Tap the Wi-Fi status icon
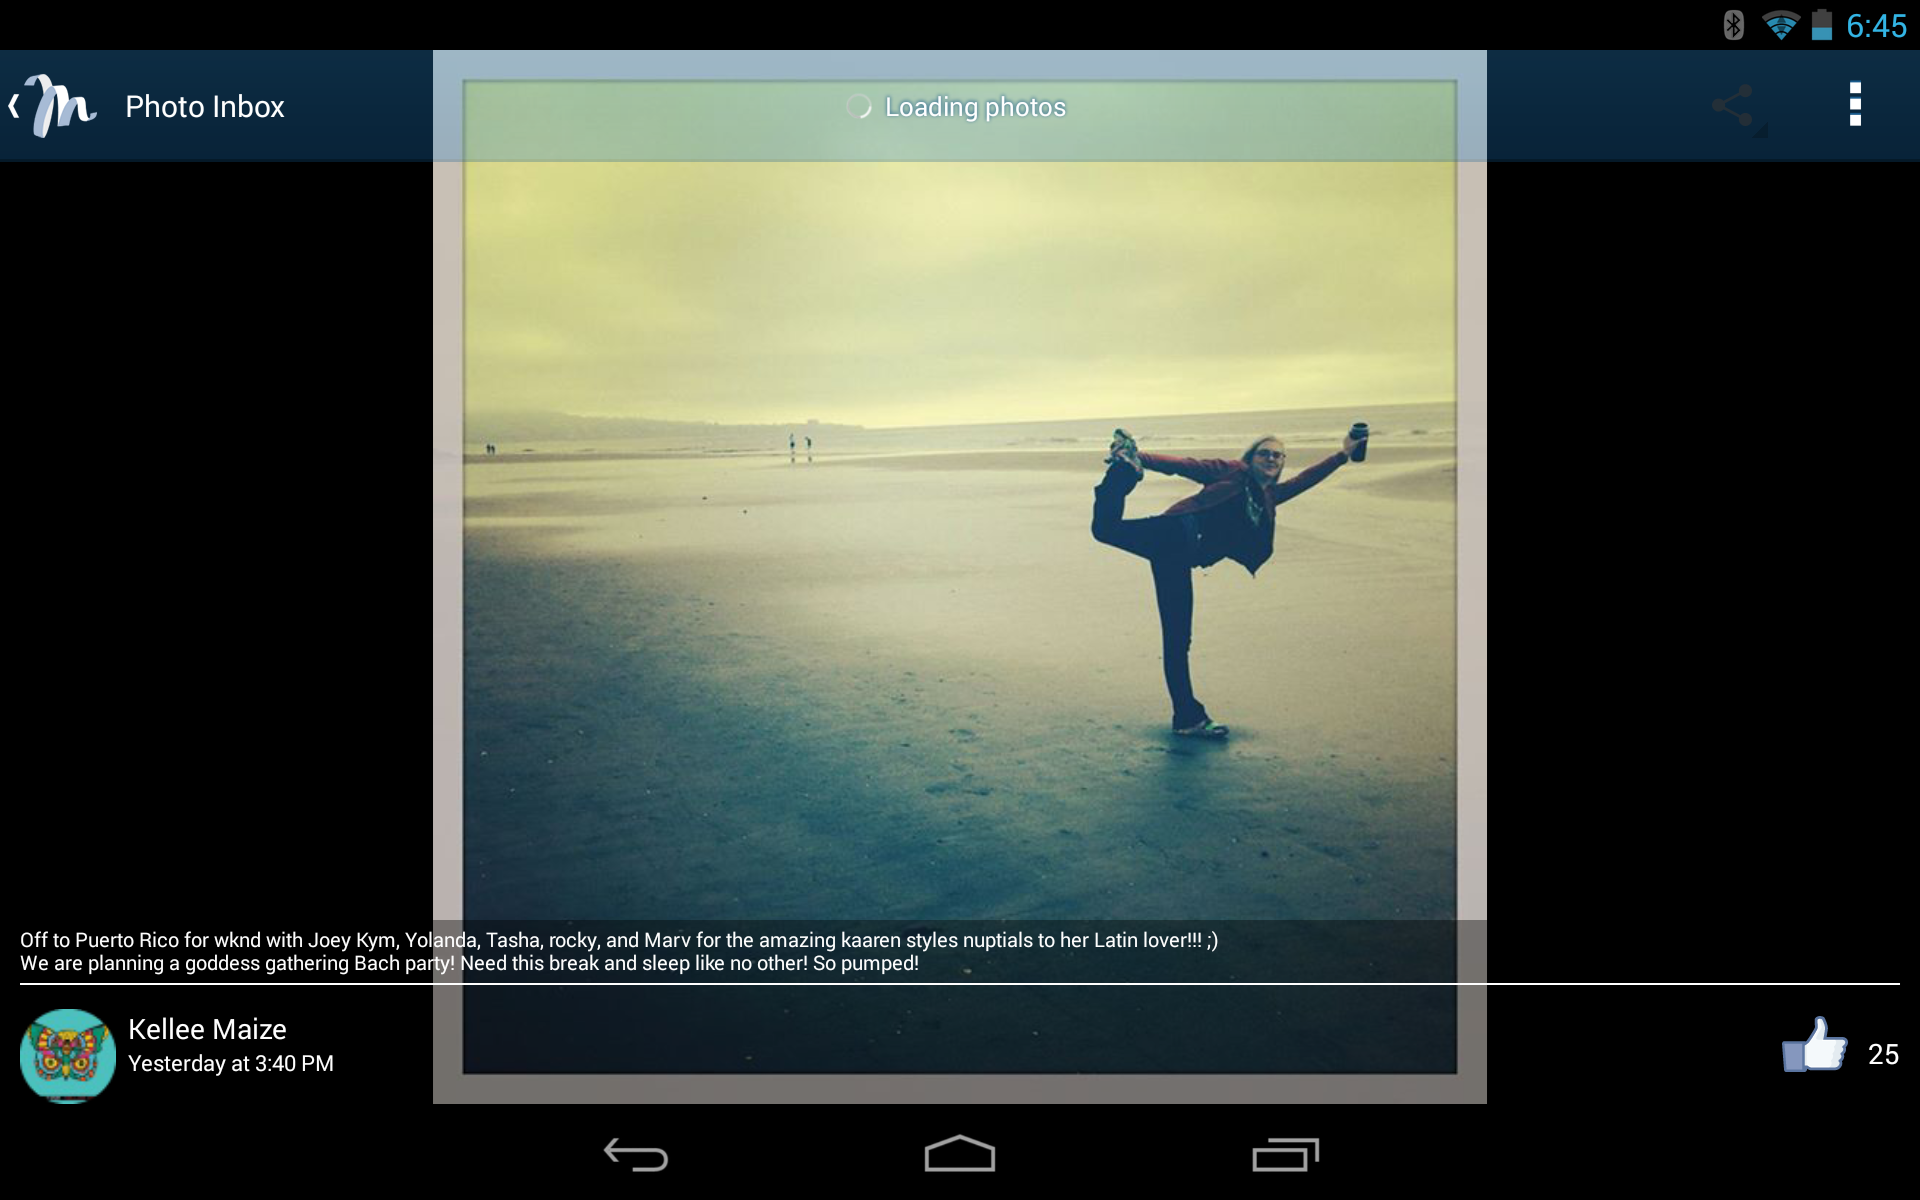Screen dimensions: 1920x1200 tap(1780, 23)
